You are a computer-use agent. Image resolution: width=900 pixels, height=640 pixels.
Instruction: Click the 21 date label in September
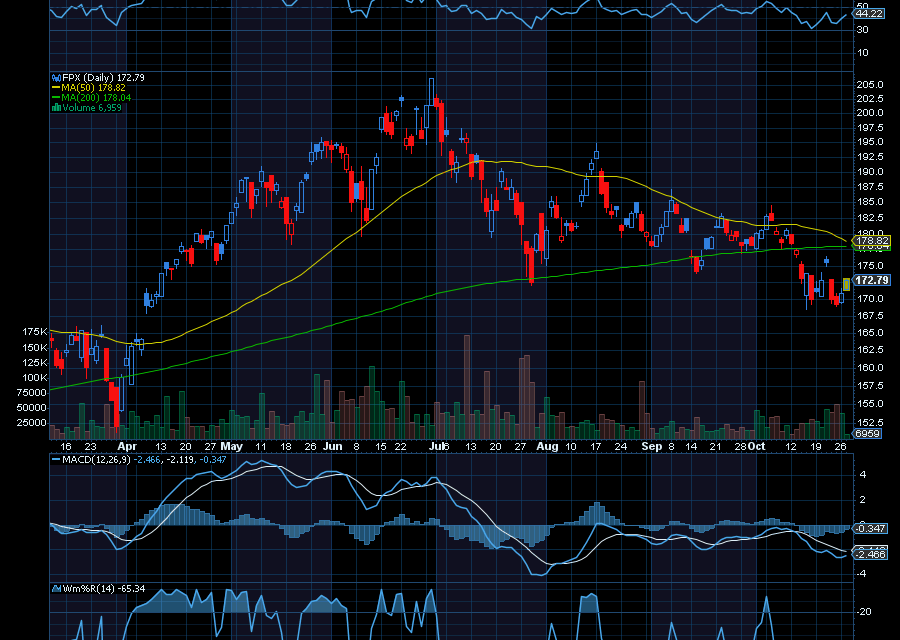pos(715,447)
